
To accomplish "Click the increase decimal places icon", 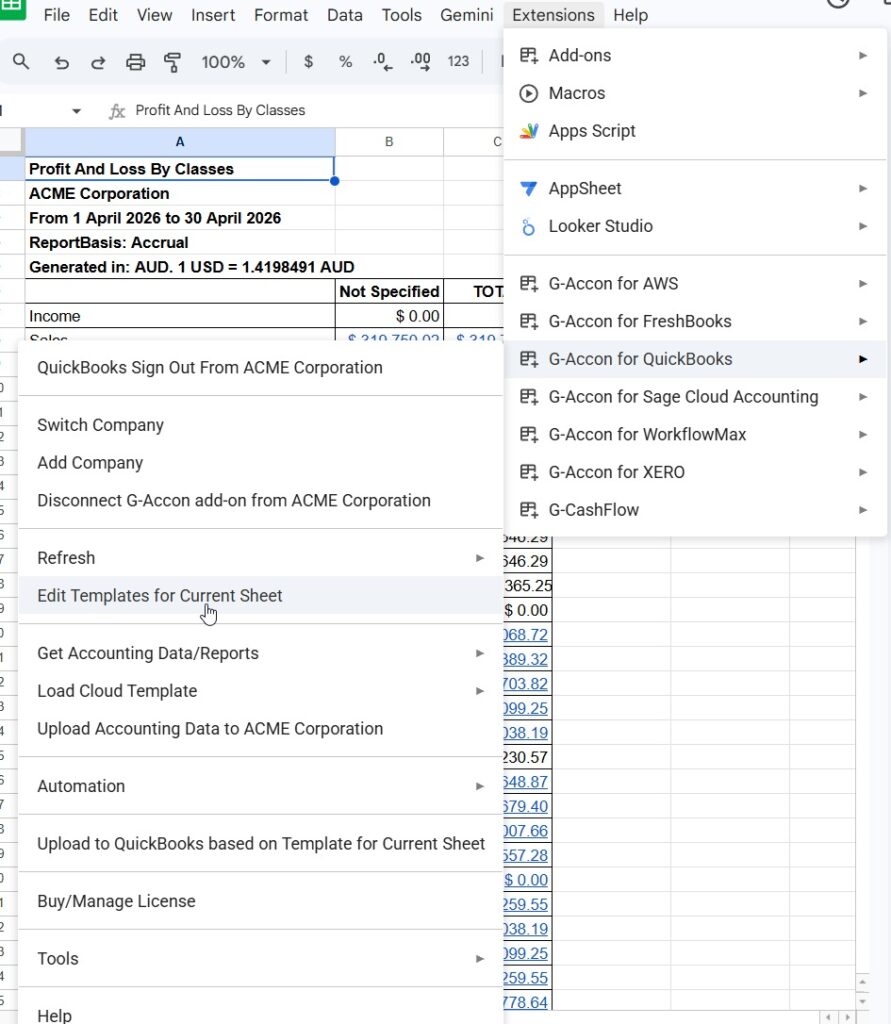I will [420, 62].
